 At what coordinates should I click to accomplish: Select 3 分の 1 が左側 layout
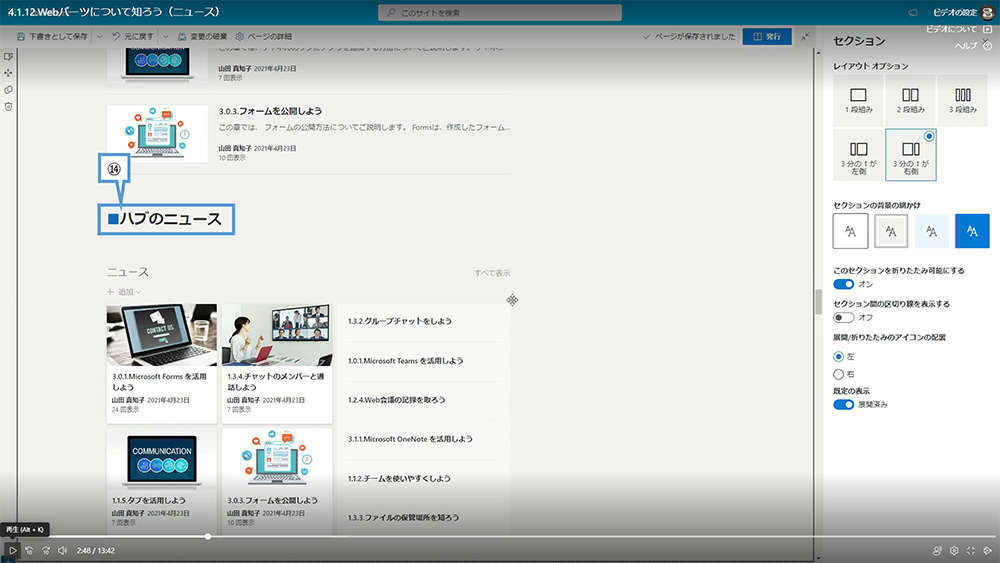pyautogui.click(x=858, y=155)
